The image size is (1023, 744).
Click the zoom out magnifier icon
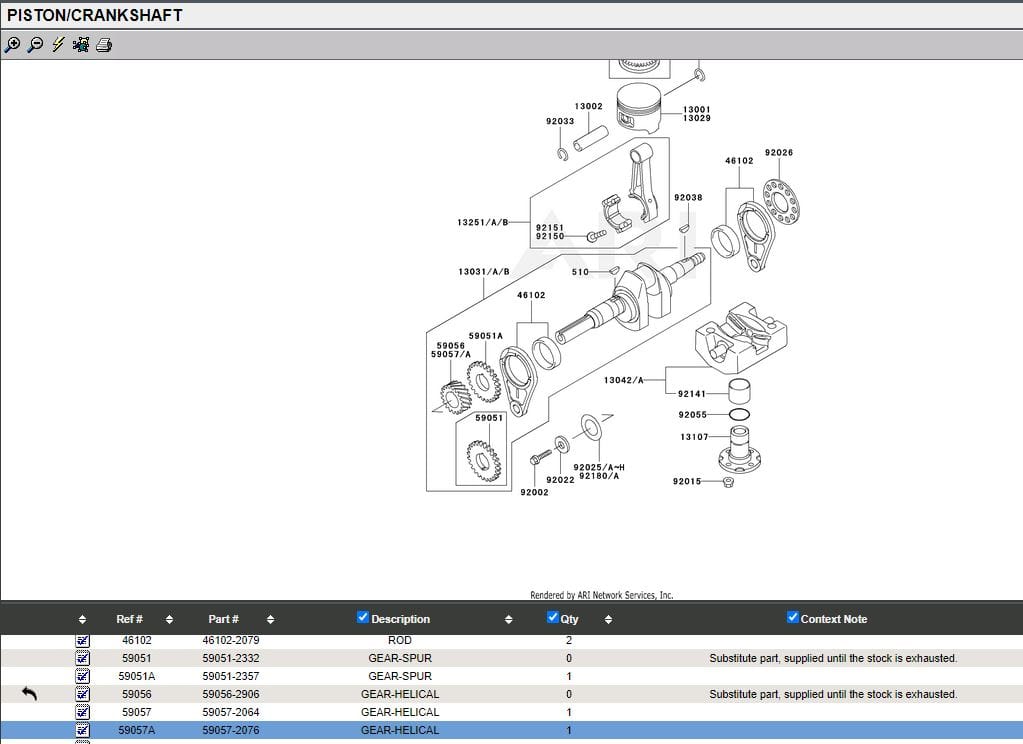35,44
